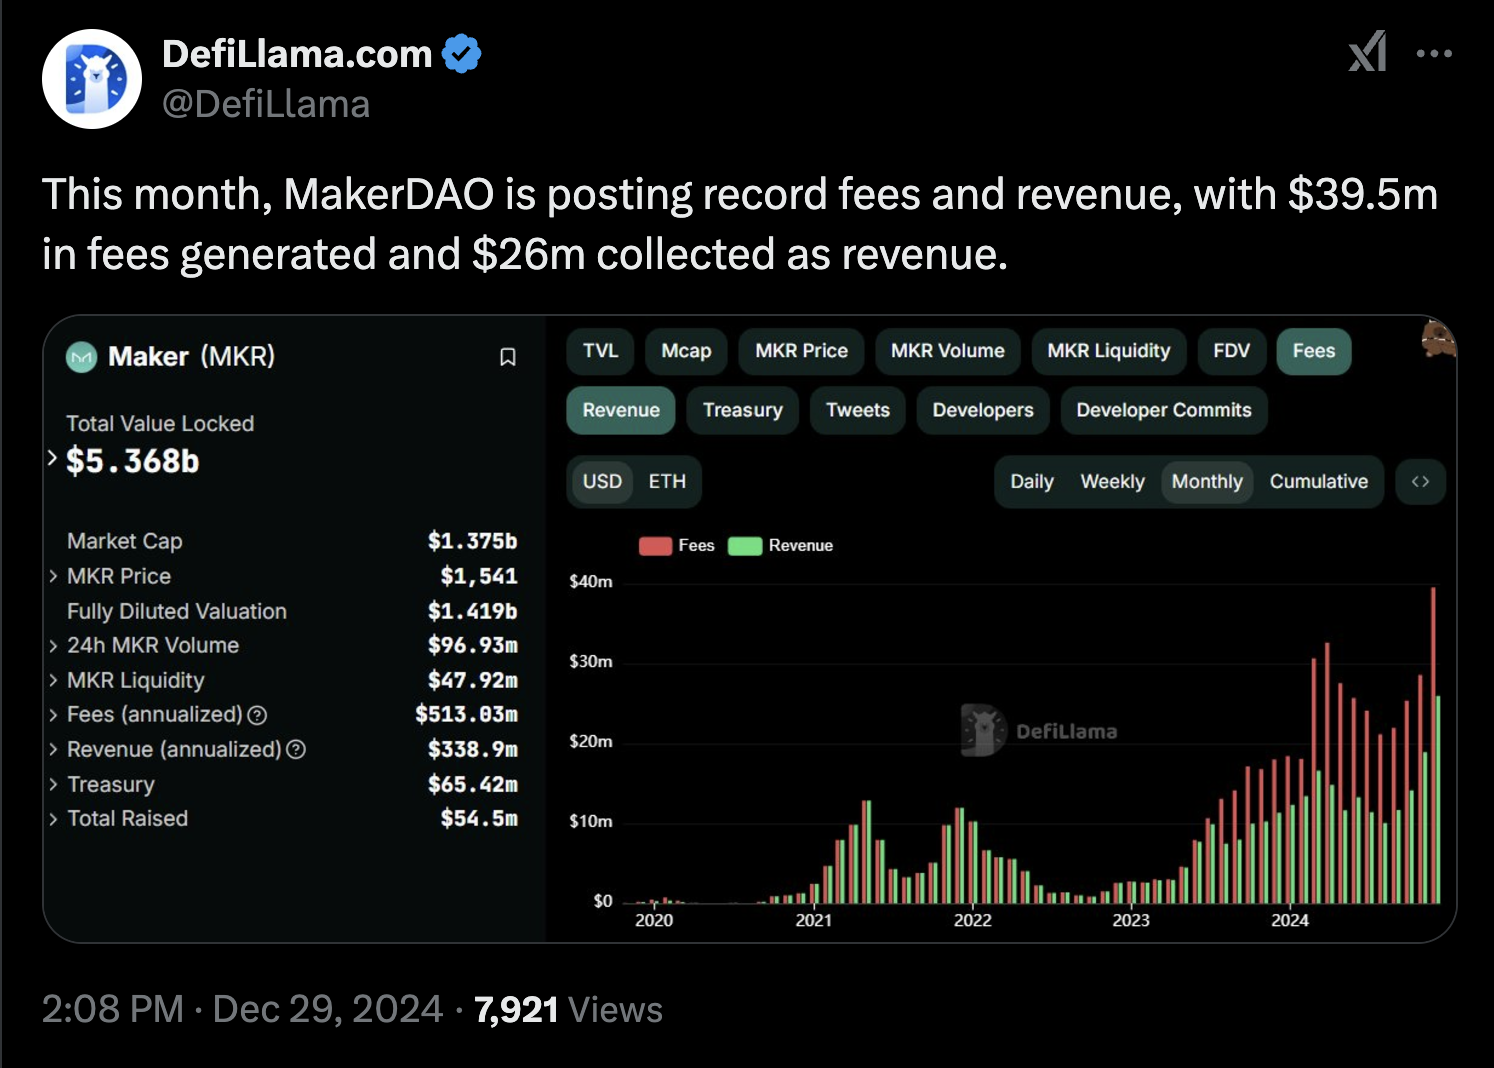1494x1068 pixels.
Task: Show info tooltip for Revenue (annualized)
Action: [296, 749]
